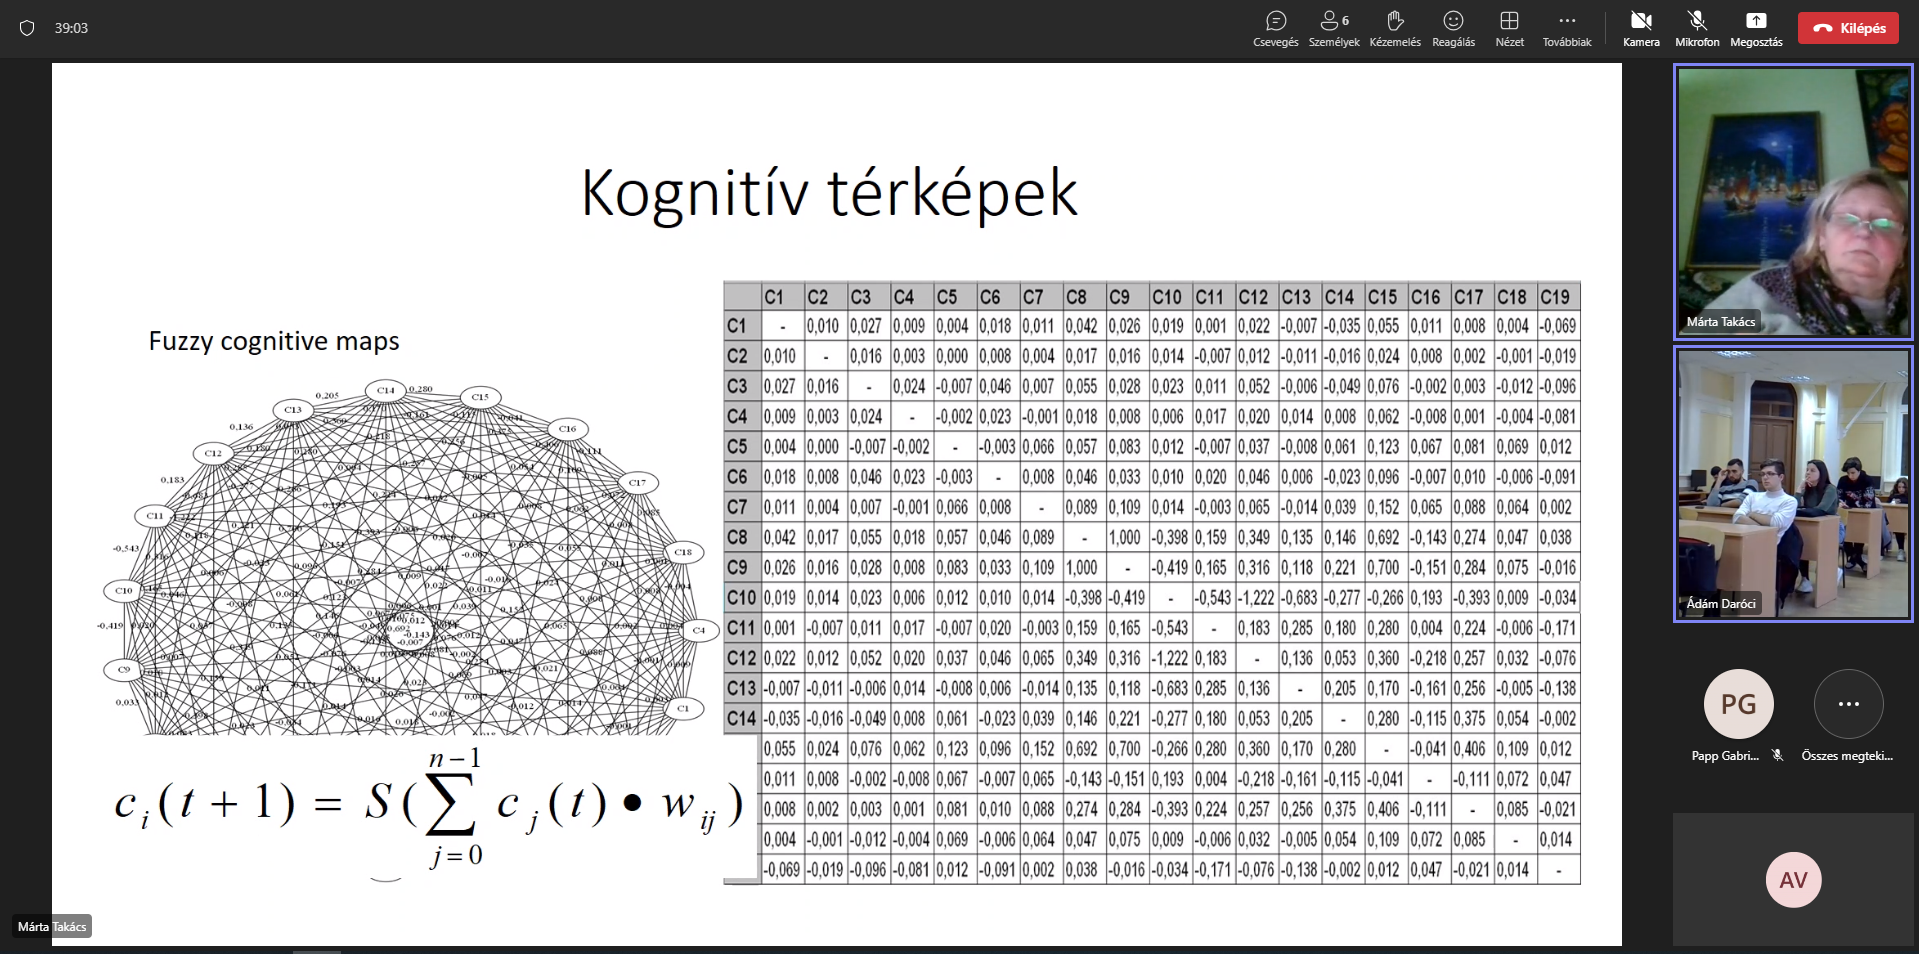This screenshot has width=1919, height=954.
Task: Click the fuzzy cognitive map graph
Action: 400,560
